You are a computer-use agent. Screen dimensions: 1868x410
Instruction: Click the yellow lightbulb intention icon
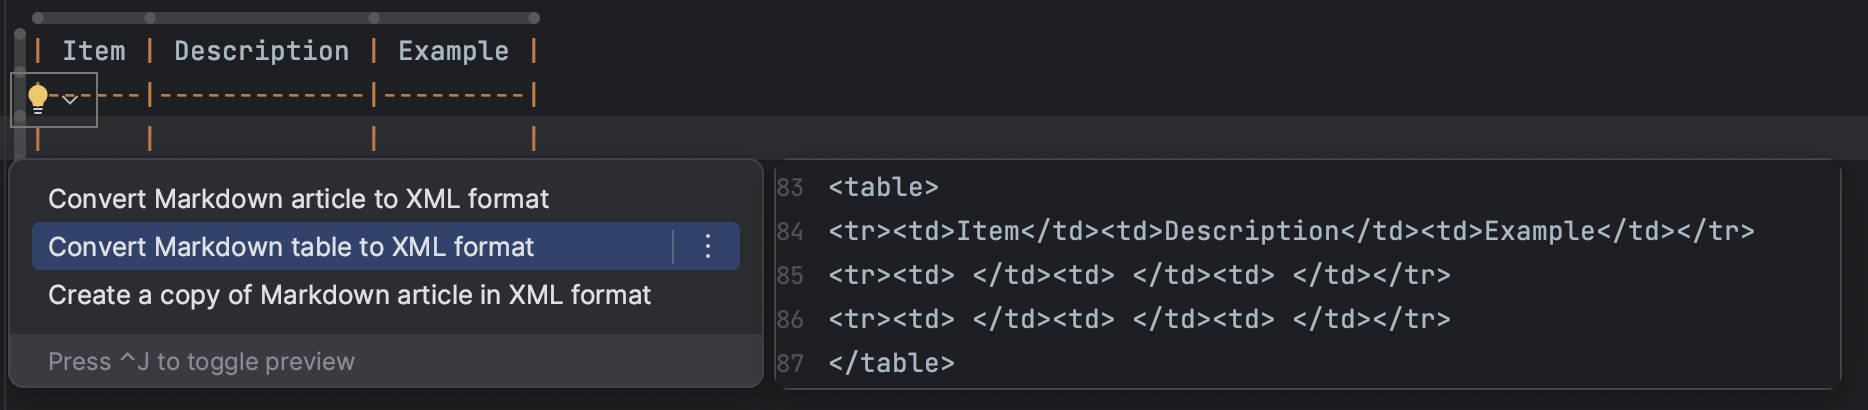[x=38, y=98]
